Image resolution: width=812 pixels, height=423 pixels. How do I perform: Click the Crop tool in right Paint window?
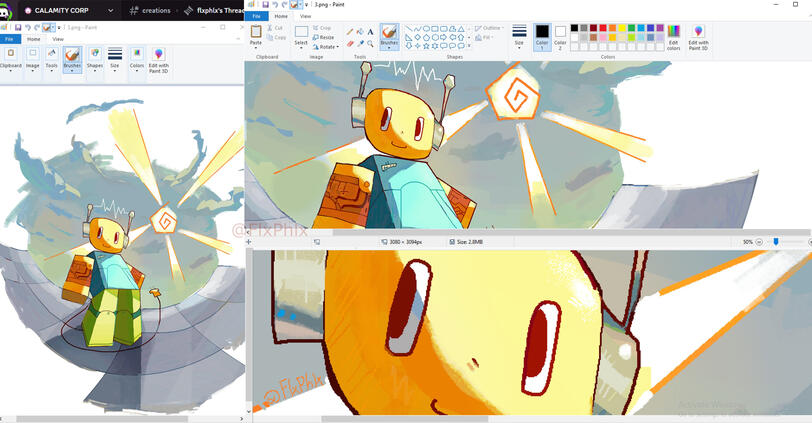(324, 28)
